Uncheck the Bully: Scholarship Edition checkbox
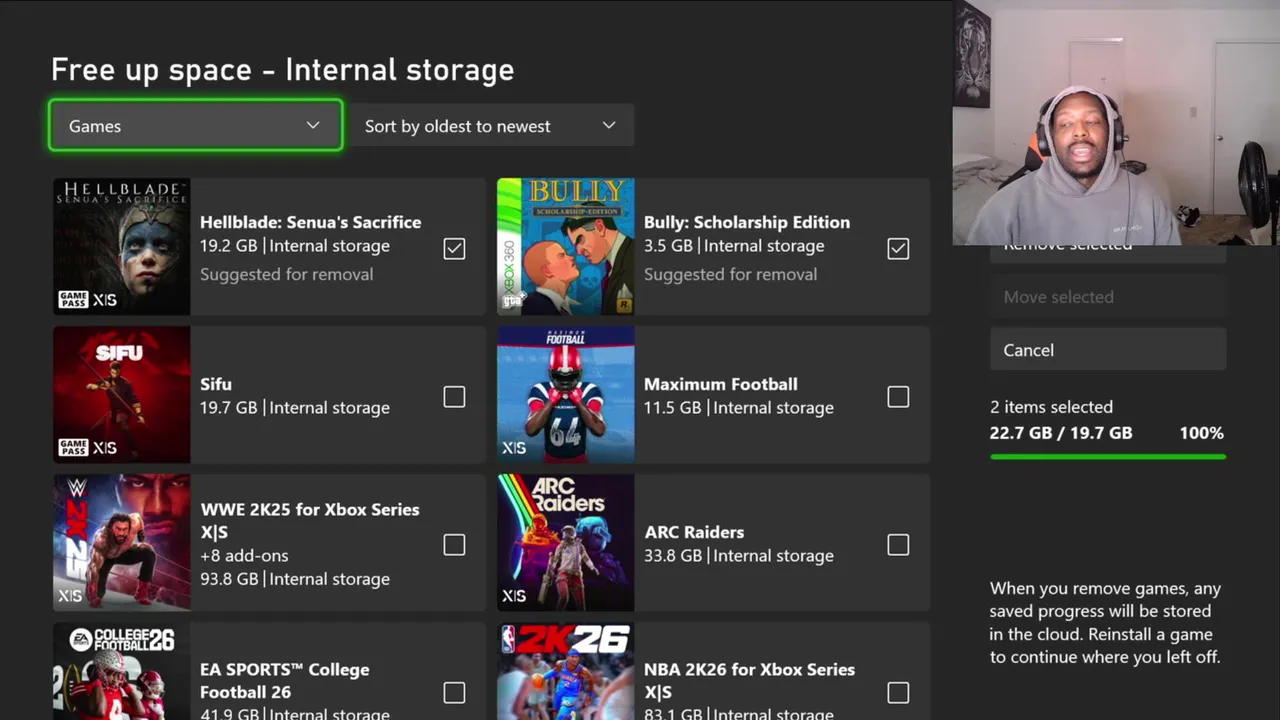Image resolution: width=1280 pixels, height=720 pixels. point(898,248)
